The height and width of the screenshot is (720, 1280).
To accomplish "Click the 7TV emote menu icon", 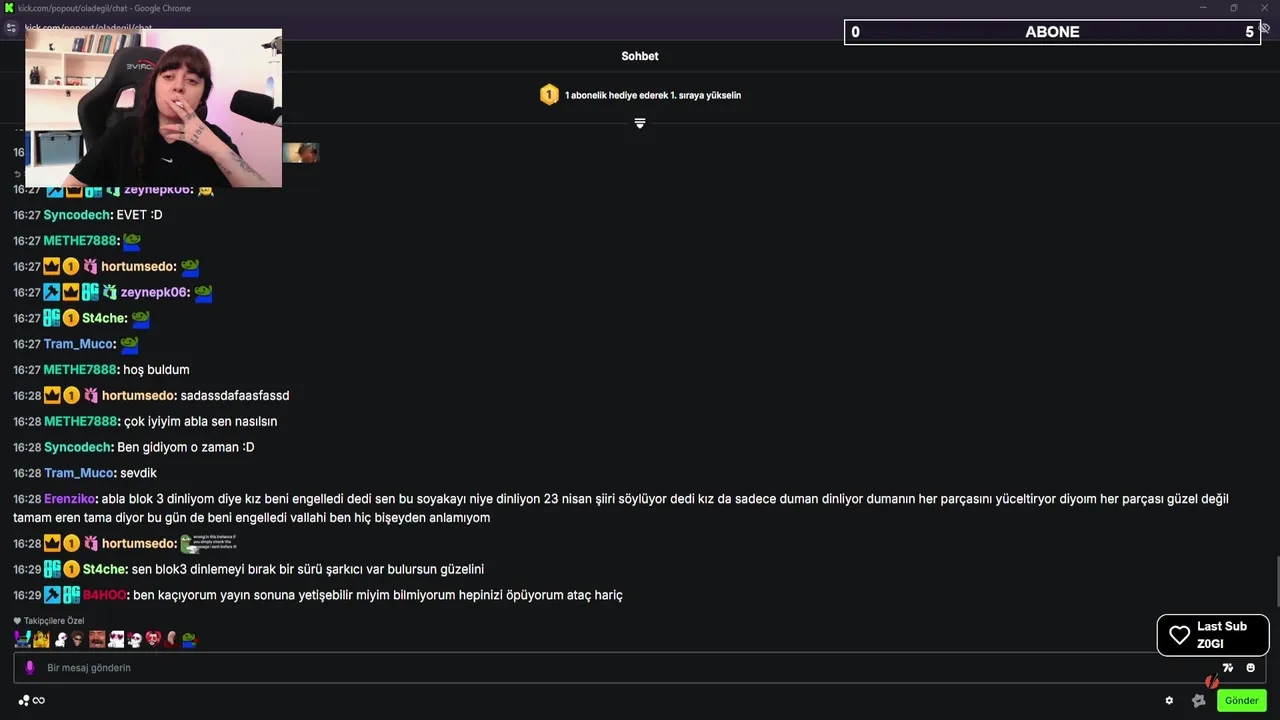I will [1227, 668].
